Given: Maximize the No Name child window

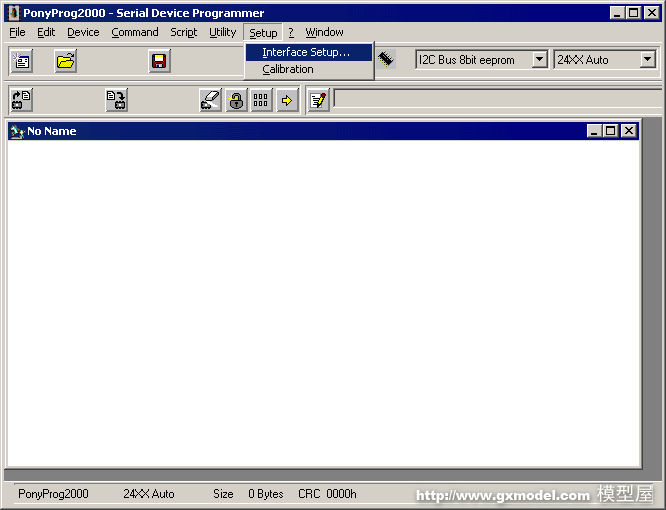Looking at the screenshot, I should (611, 131).
